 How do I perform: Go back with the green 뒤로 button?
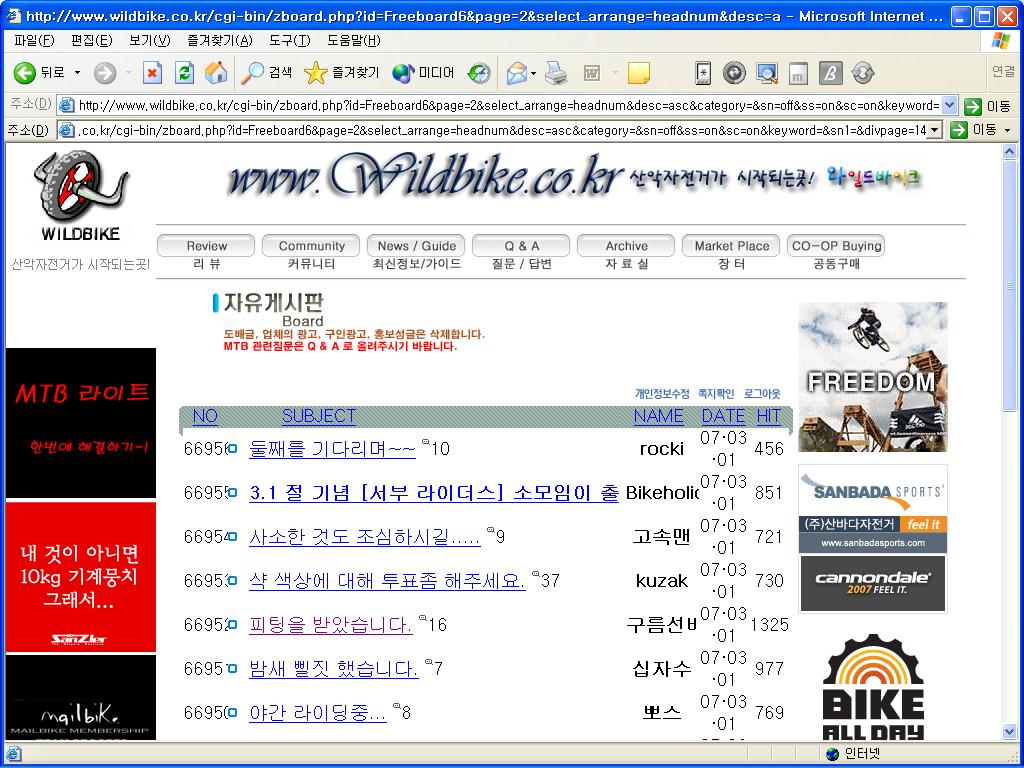click(40, 72)
